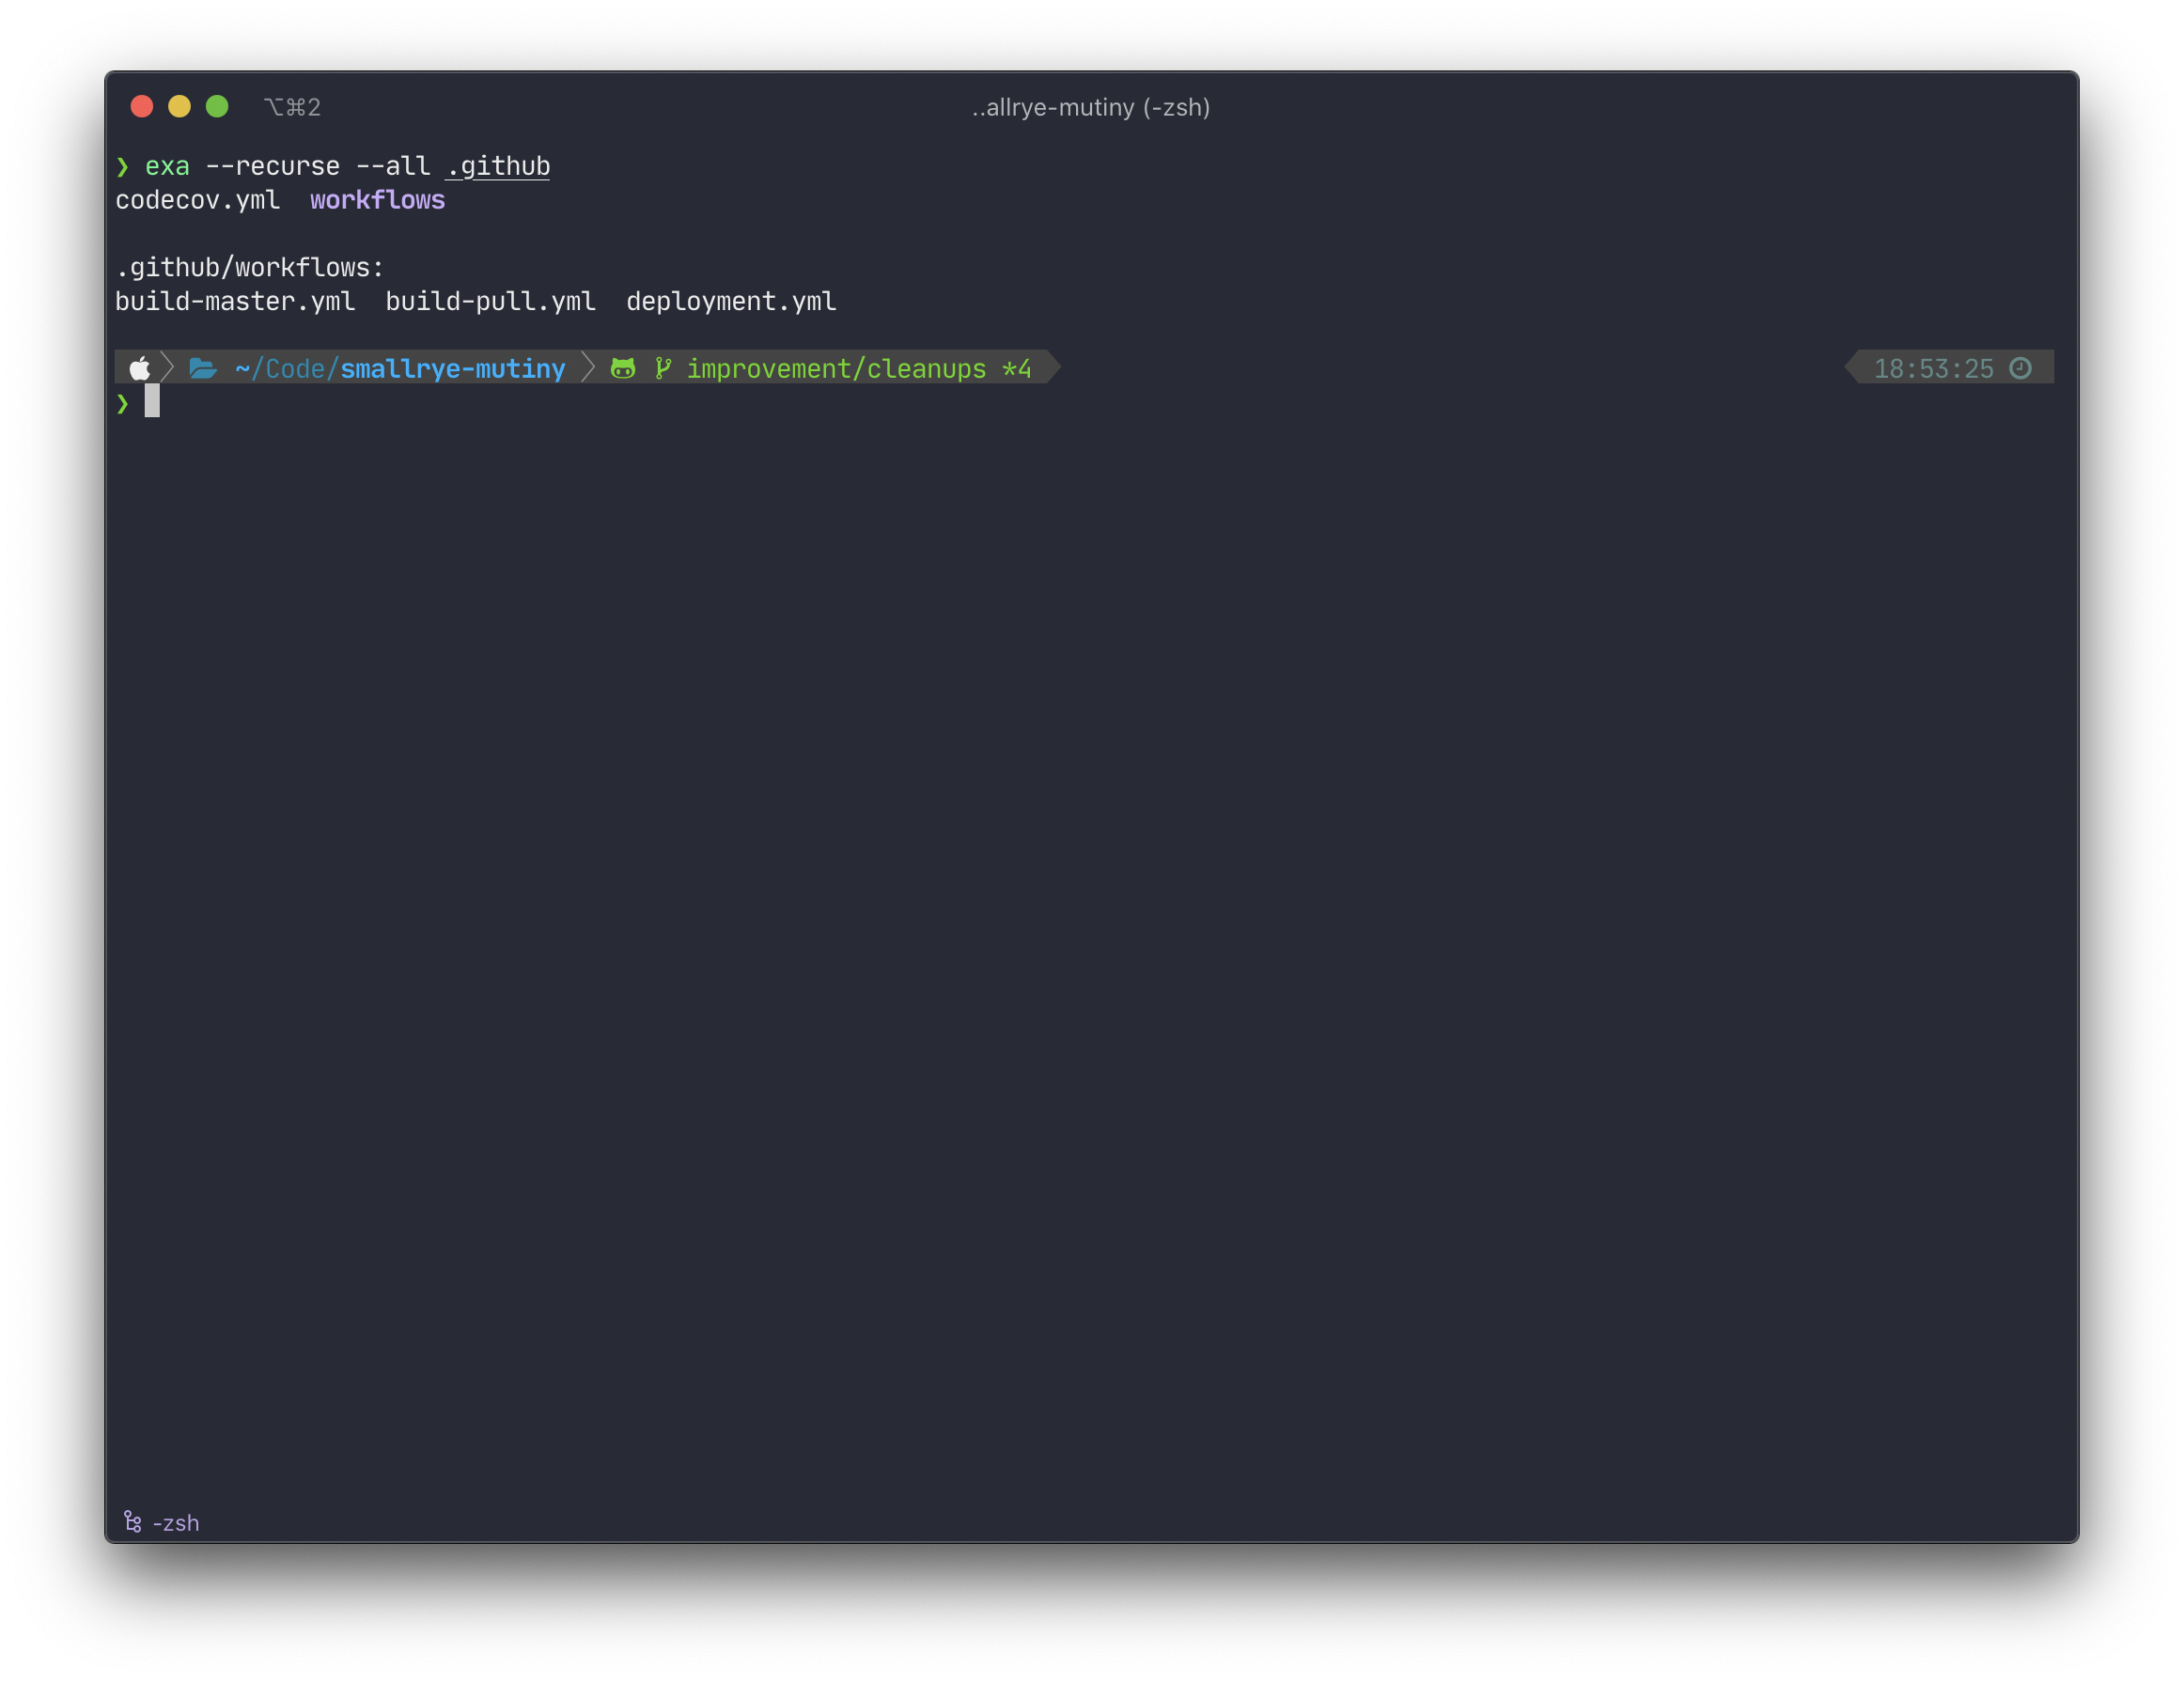Screen dimensions: 2184x1682
Task: Click the GitHub octocat icon in prompt
Action: click(x=623, y=368)
